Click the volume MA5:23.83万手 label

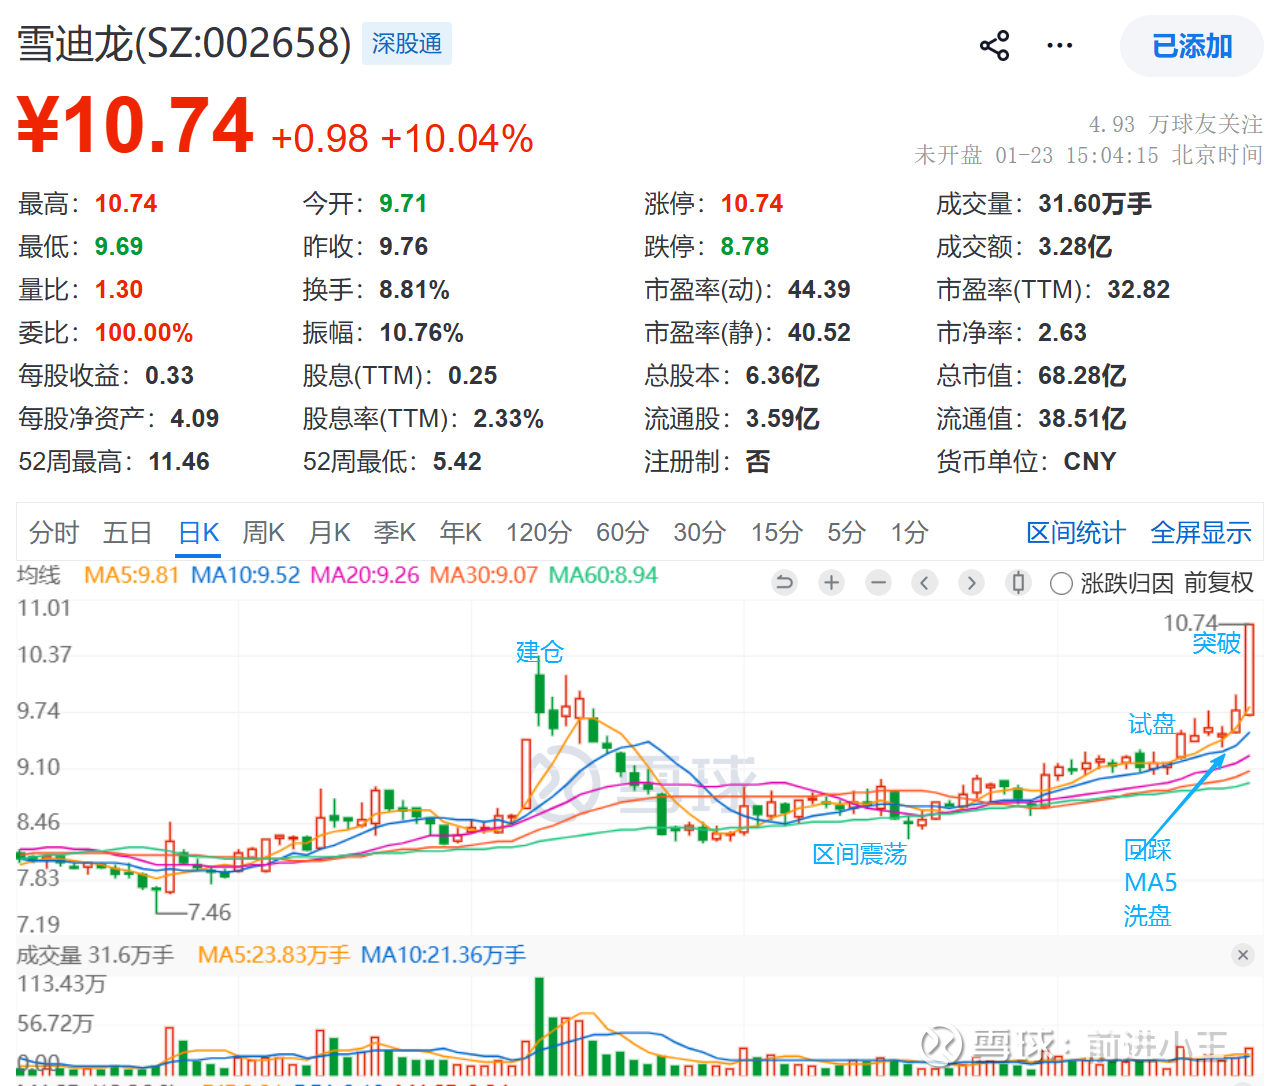coord(274,955)
